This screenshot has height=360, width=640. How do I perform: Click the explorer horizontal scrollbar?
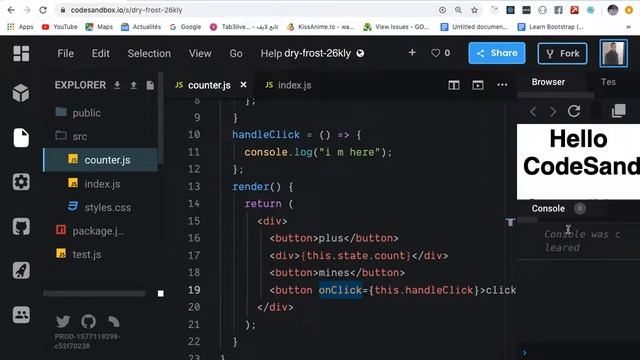click(x=94, y=293)
